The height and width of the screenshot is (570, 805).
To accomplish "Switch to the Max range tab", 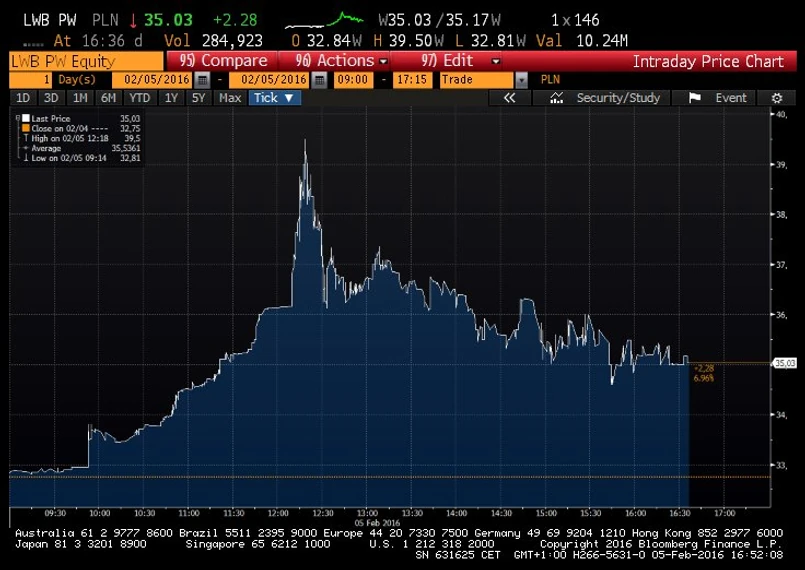I will point(229,98).
